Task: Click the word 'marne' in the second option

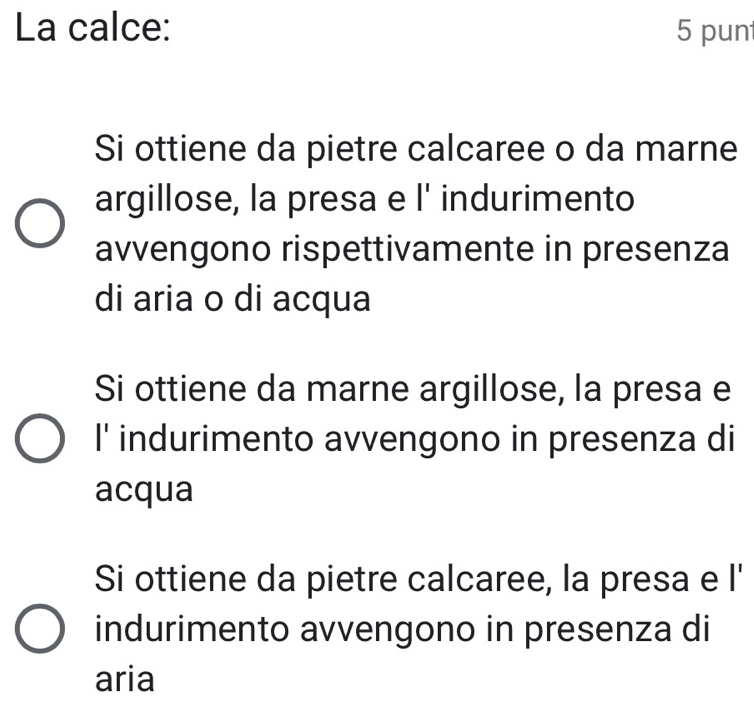Action: (x=358, y=389)
